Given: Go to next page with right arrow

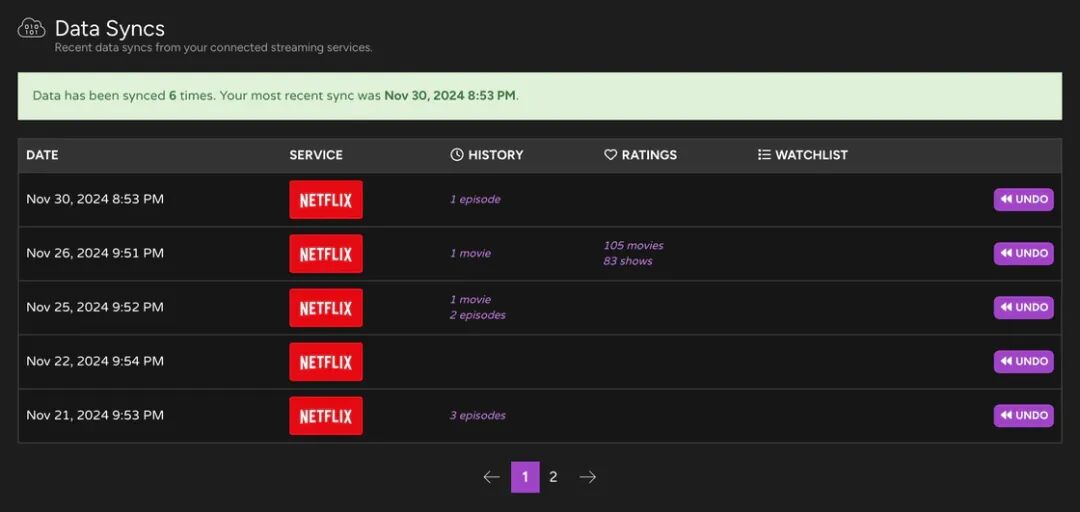Looking at the screenshot, I should tap(588, 477).
